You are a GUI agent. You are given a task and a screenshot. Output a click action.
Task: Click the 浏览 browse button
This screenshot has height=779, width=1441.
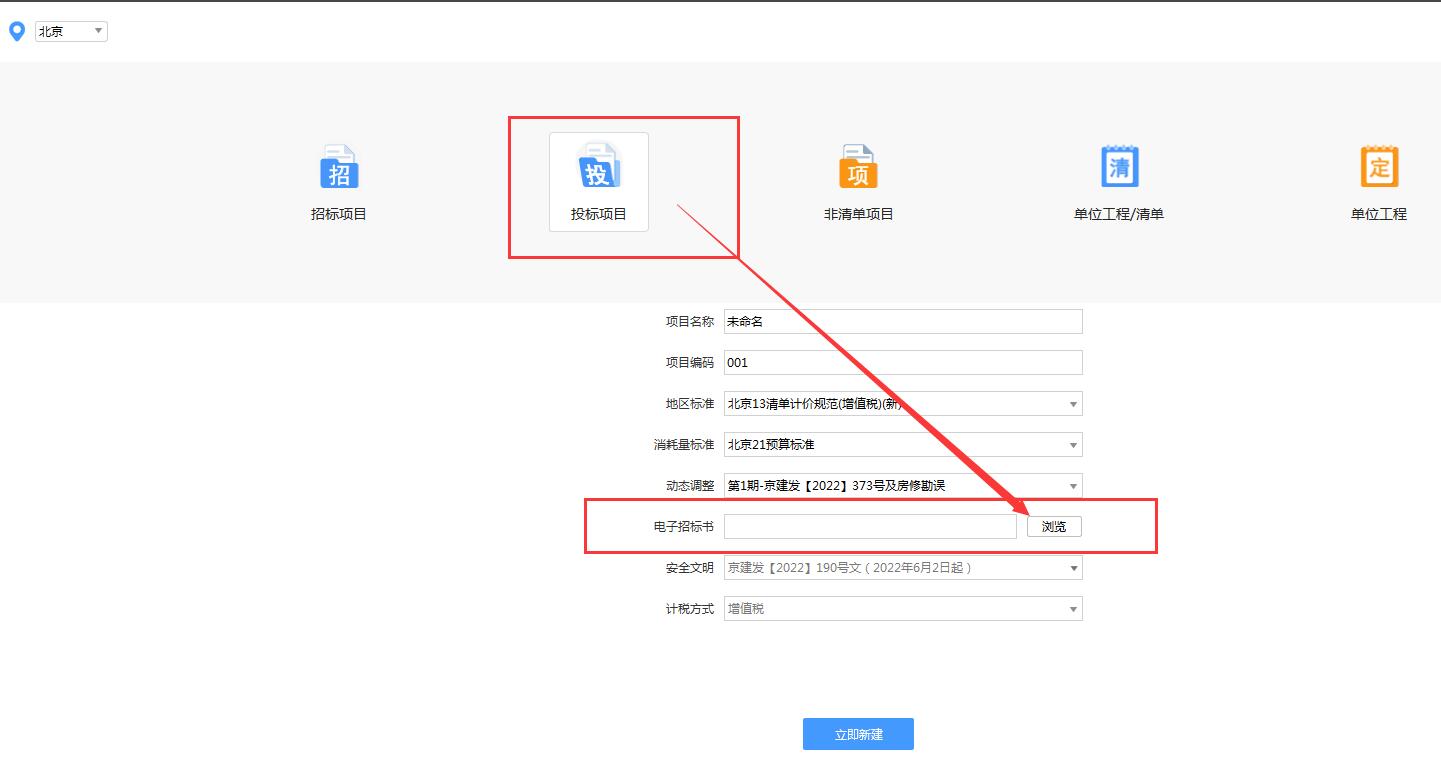(1054, 527)
